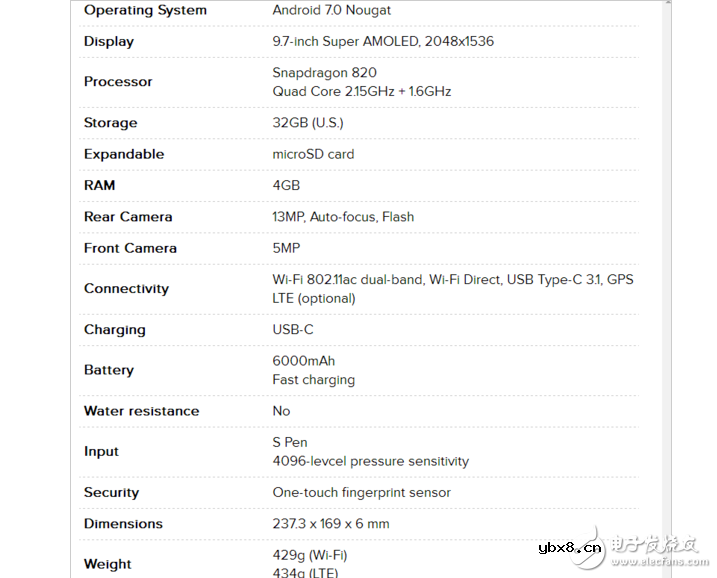This screenshot has height=578, width=717.
Task: Click the Rear Camera row label
Action: (x=128, y=217)
